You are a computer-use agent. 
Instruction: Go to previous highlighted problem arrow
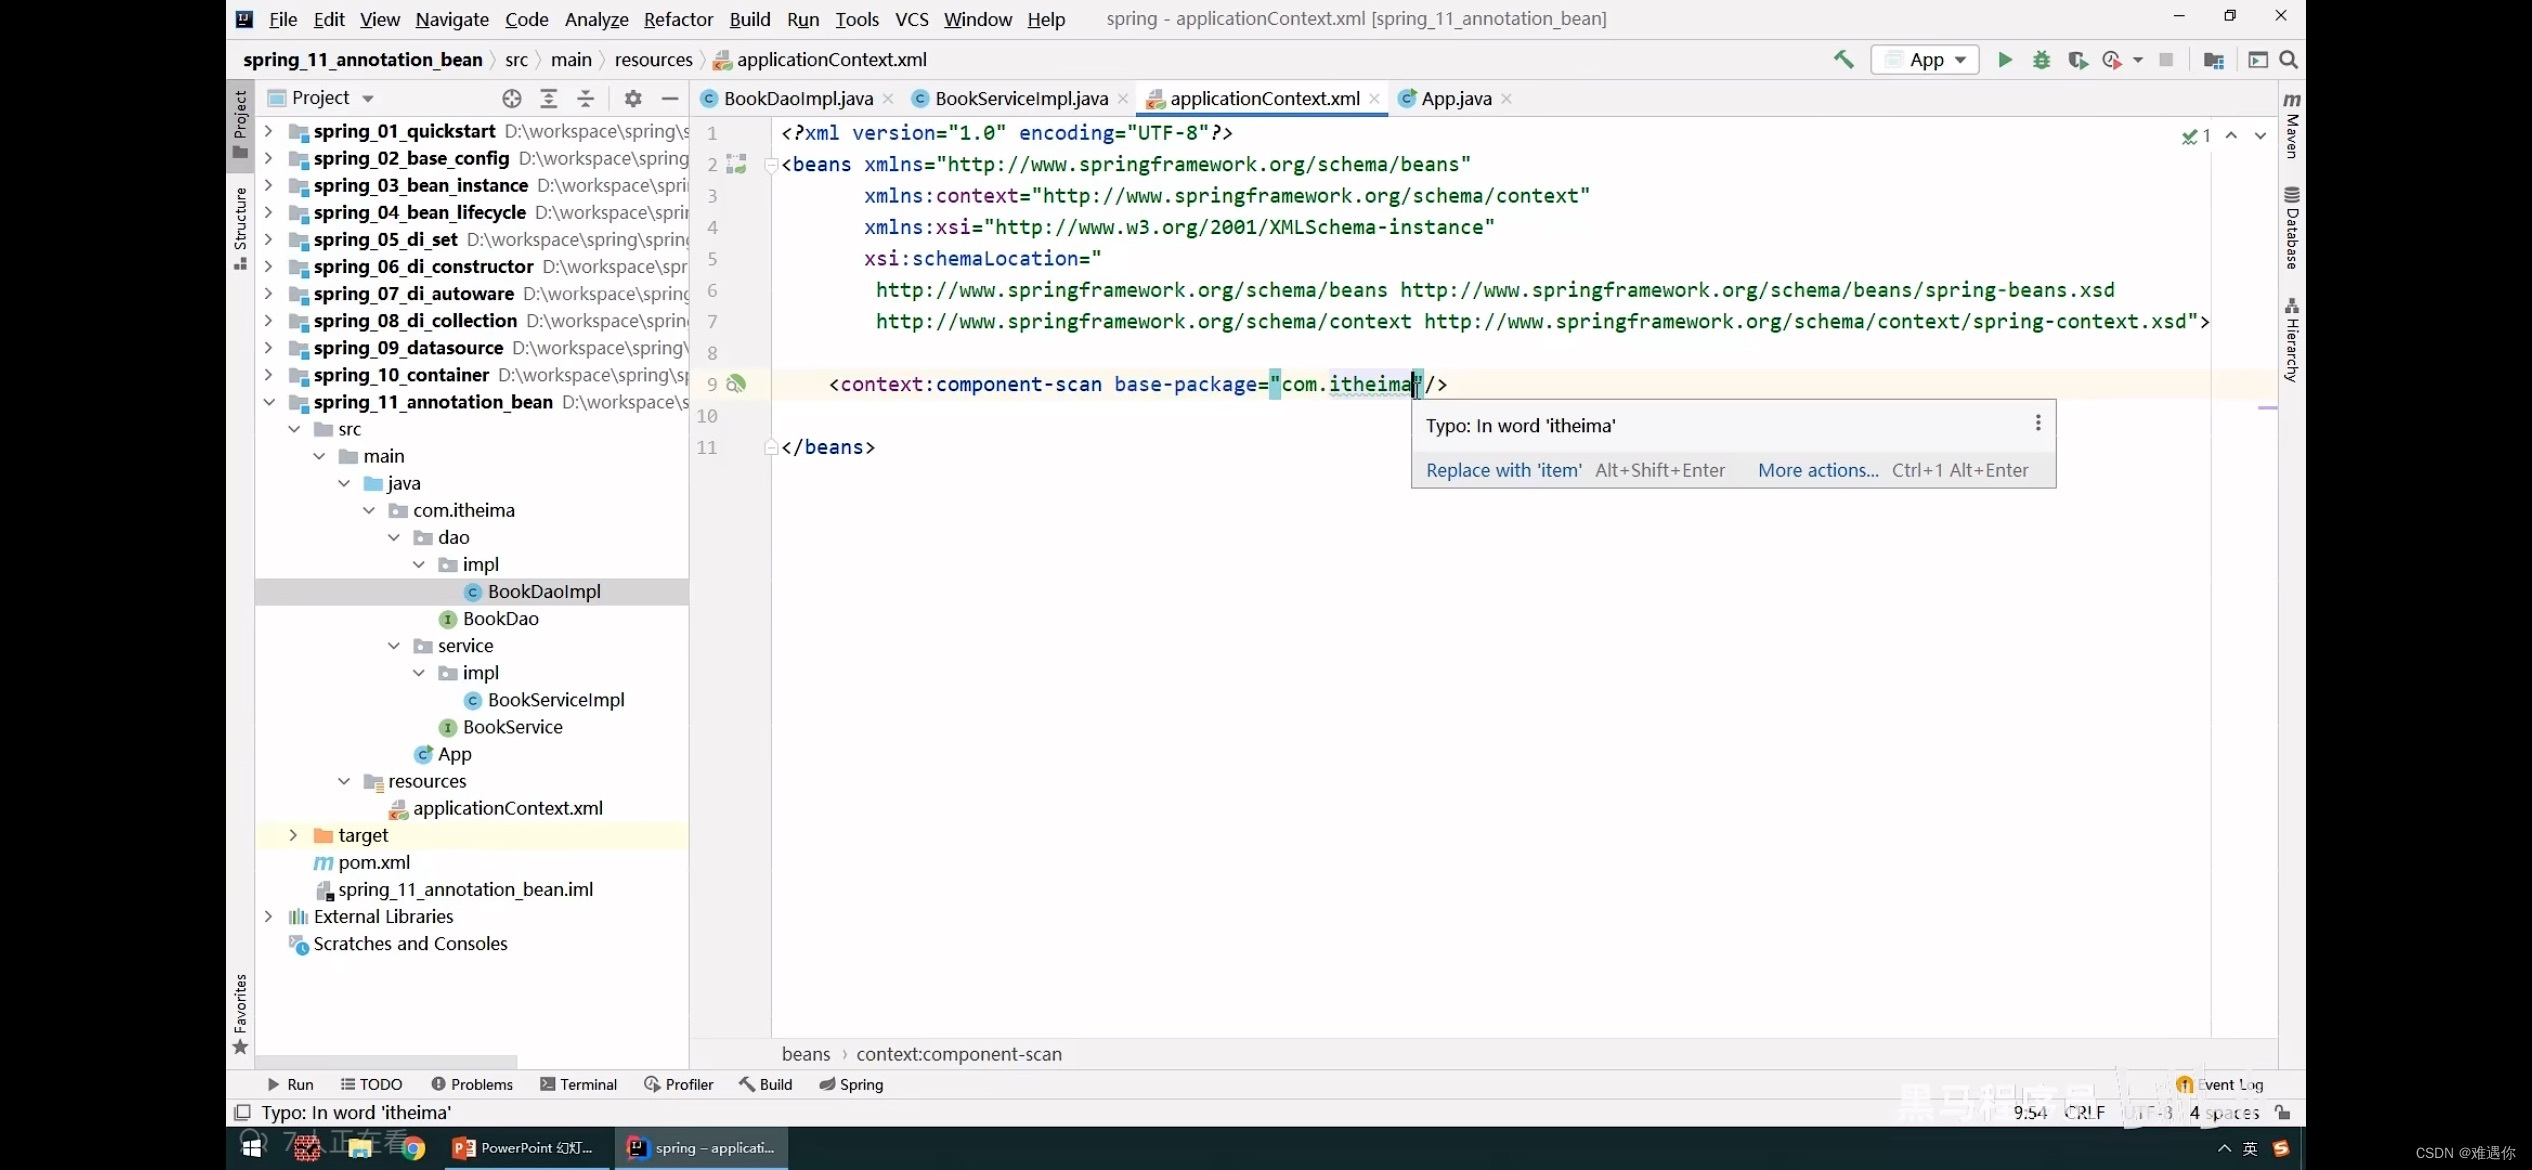(2231, 135)
